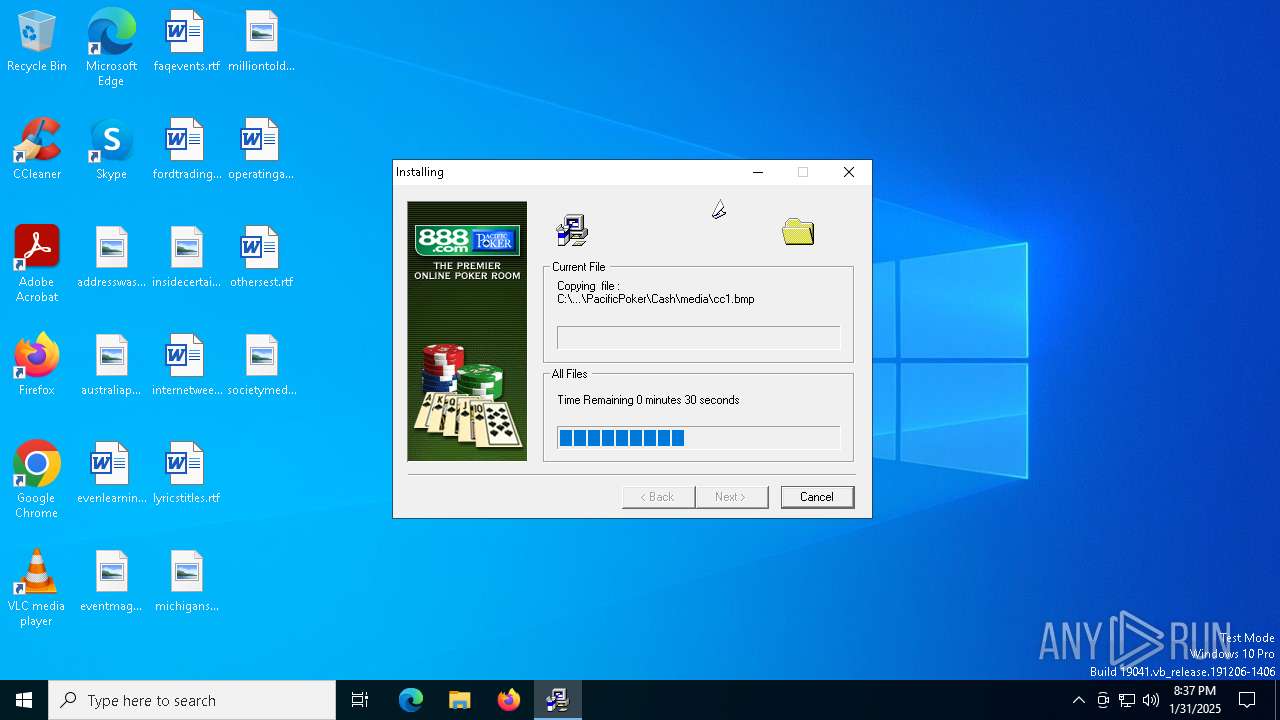The image size is (1280, 720).
Task: Open Firefox desktop shortcut
Action: 37,365
